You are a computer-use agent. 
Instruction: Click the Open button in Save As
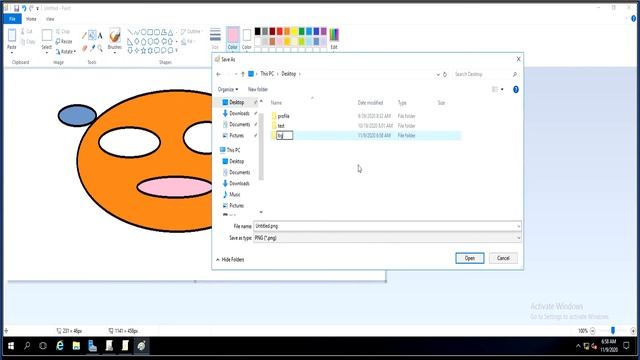click(470, 258)
